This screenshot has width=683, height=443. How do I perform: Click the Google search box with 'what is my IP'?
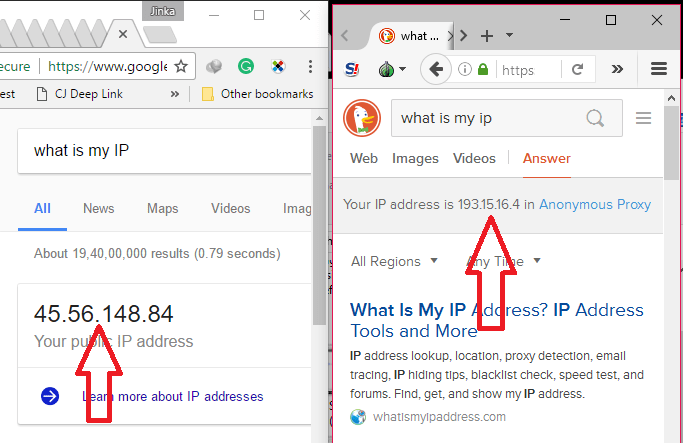[165, 151]
